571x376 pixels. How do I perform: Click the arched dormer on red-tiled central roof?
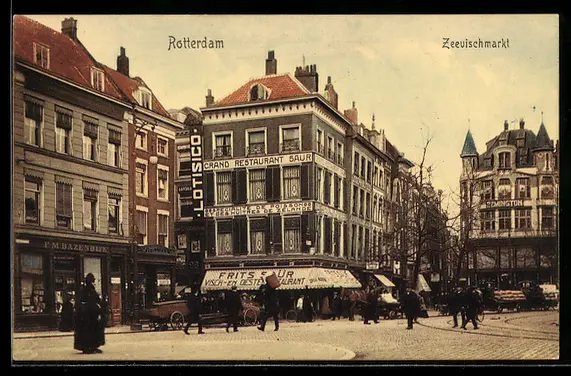pos(259,92)
